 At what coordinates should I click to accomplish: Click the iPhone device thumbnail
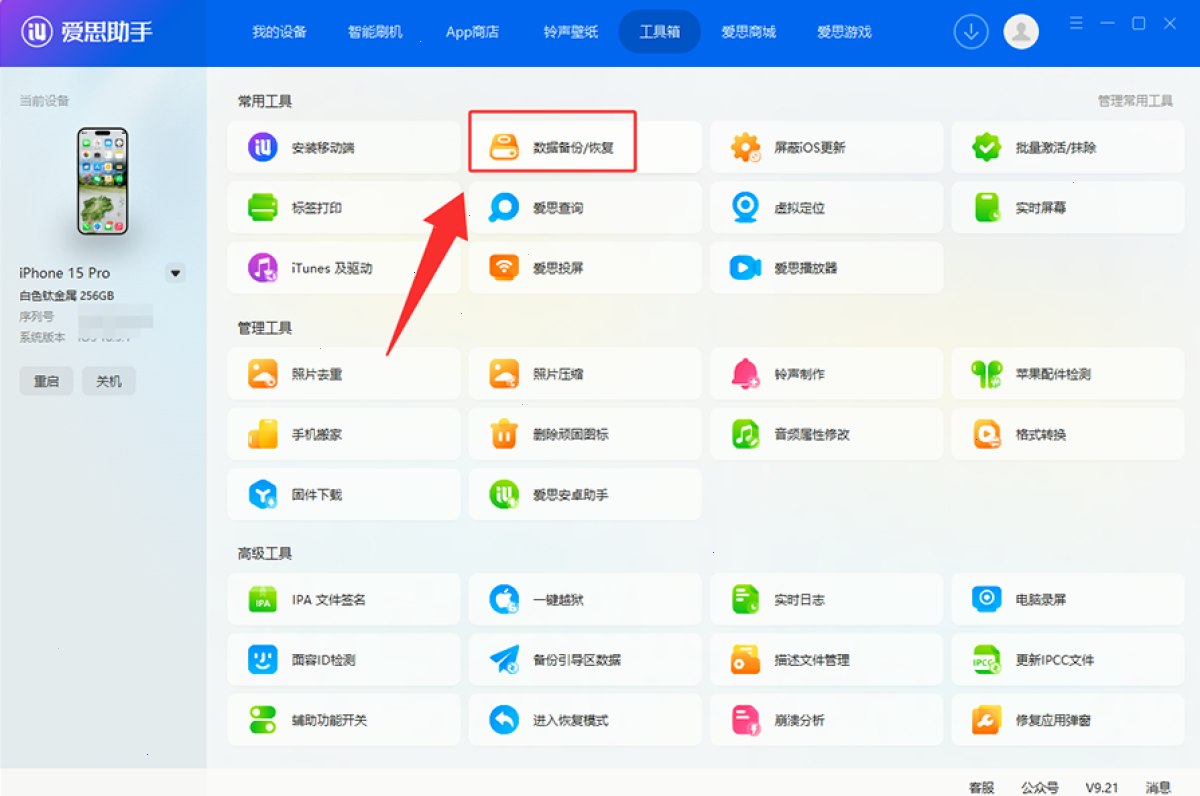click(103, 181)
